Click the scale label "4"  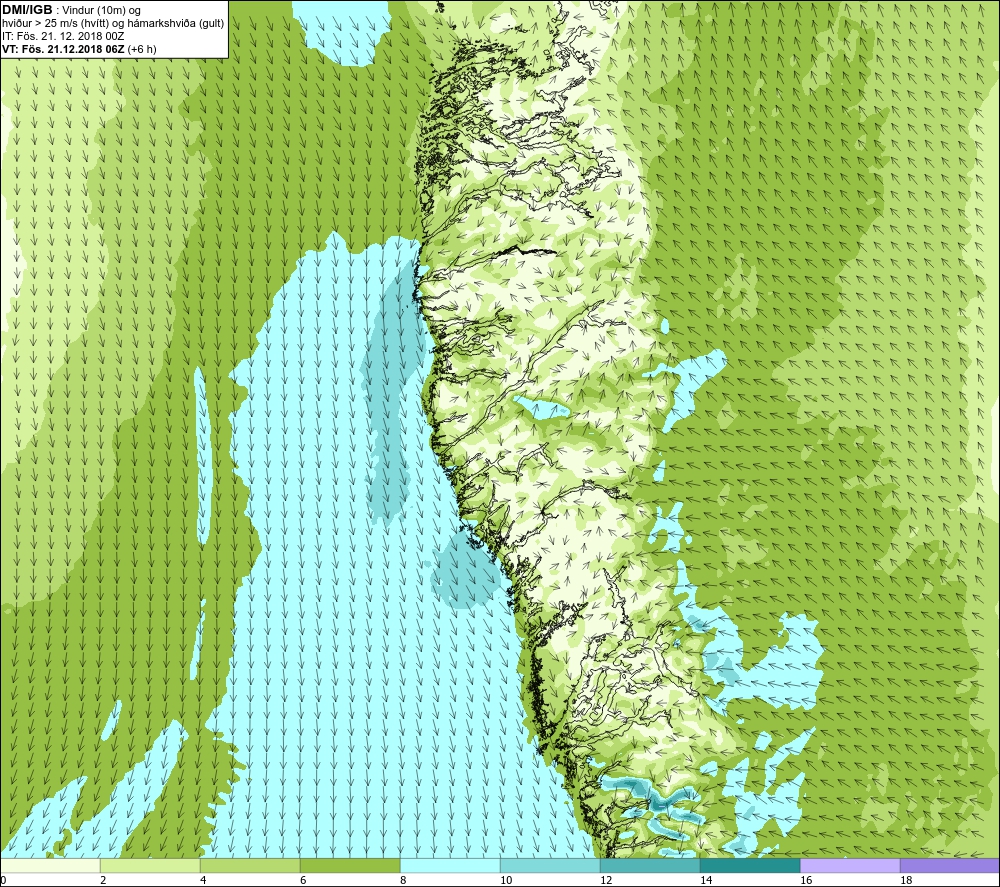pos(203,881)
